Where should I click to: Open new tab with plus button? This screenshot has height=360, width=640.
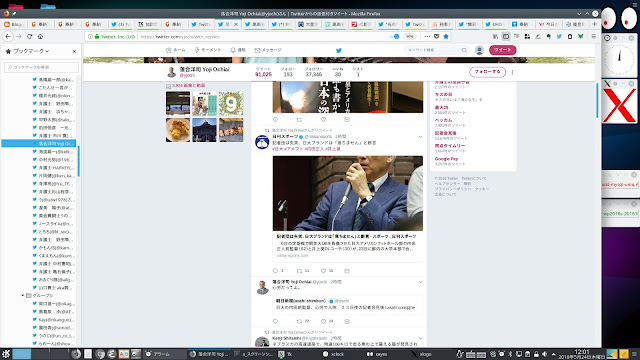pos(594,24)
